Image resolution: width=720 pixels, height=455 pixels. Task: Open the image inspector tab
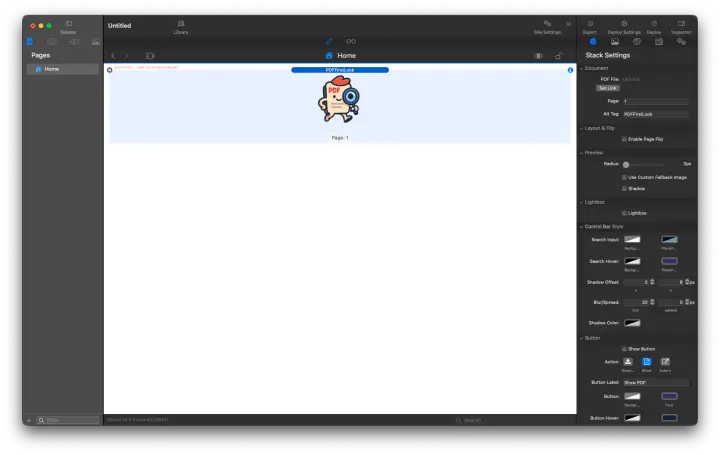(x=615, y=42)
